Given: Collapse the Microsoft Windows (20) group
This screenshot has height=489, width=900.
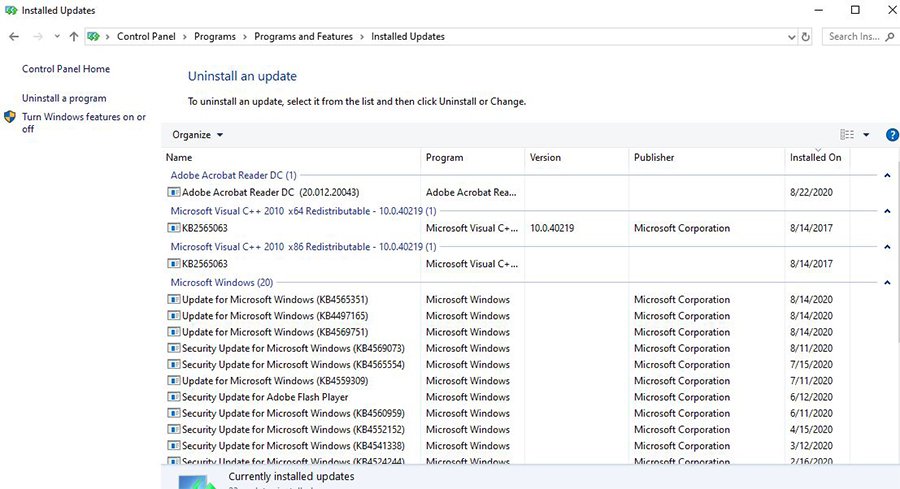Looking at the screenshot, I should pyautogui.click(x=887, y=283).
